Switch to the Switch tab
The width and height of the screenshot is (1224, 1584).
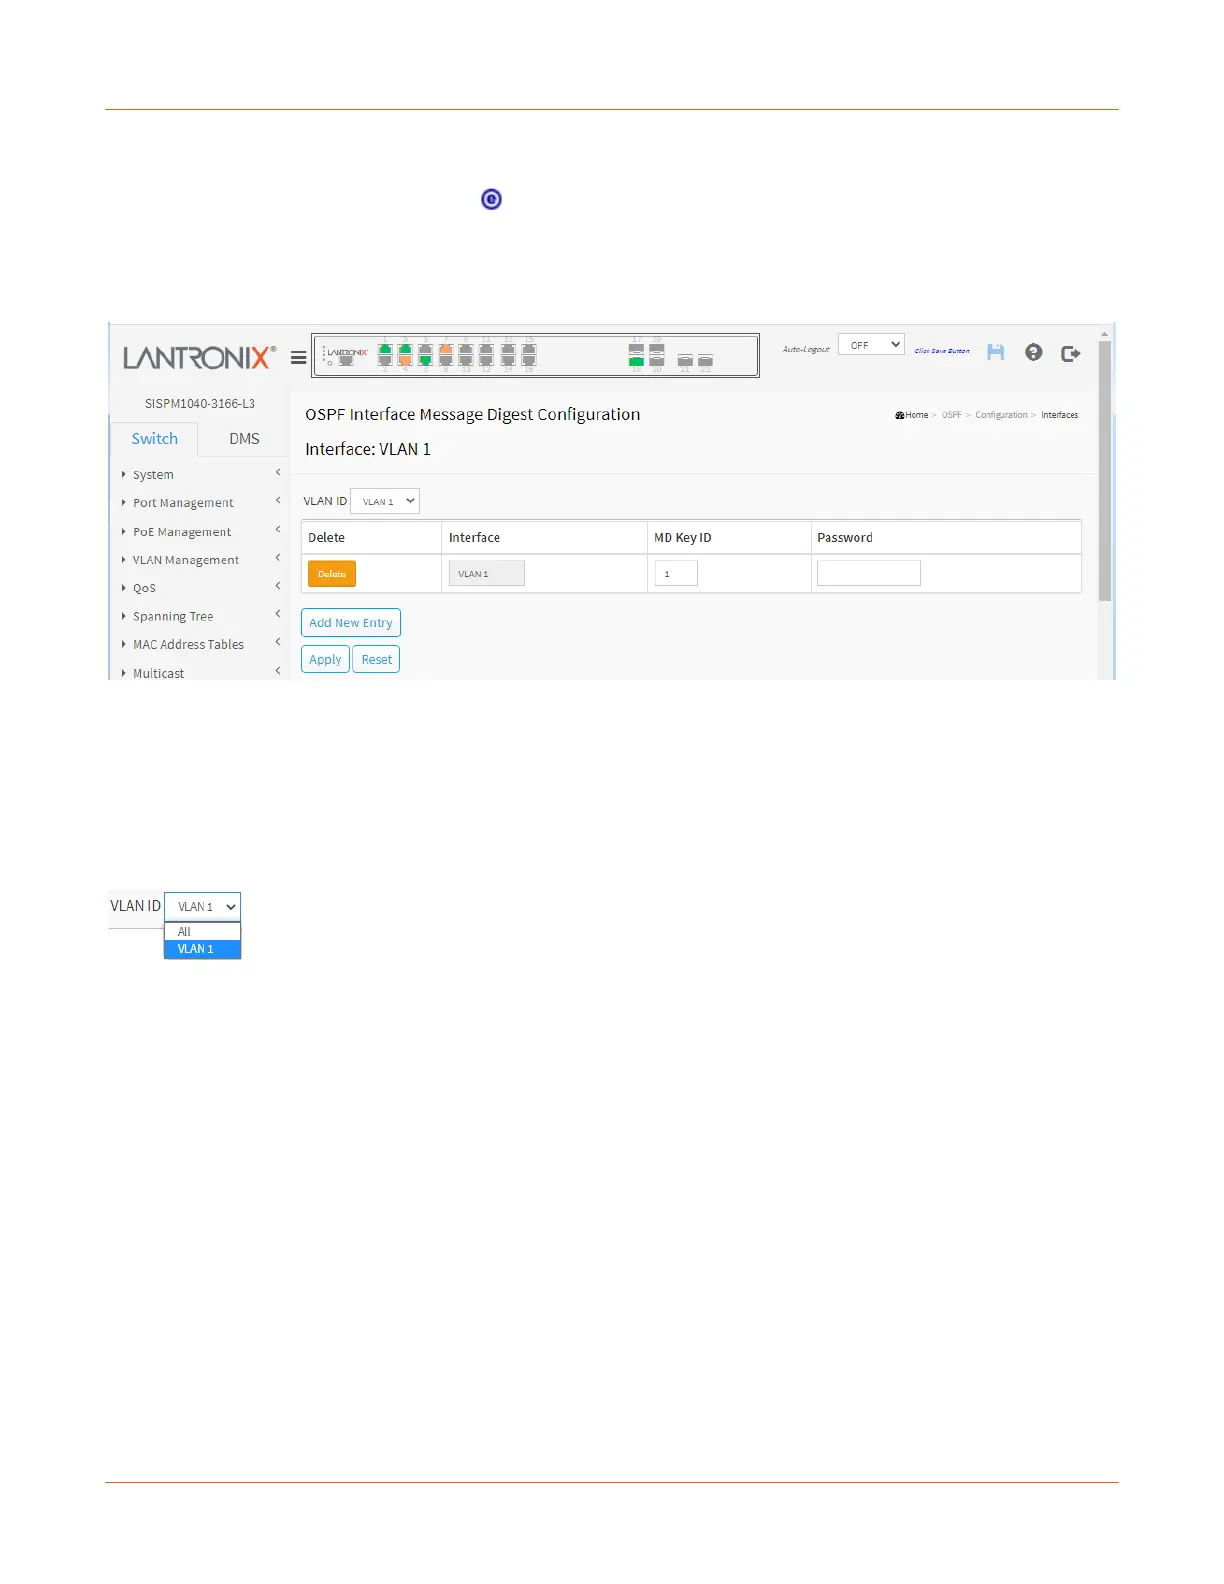pyautogui.click(x=154, y=439)
